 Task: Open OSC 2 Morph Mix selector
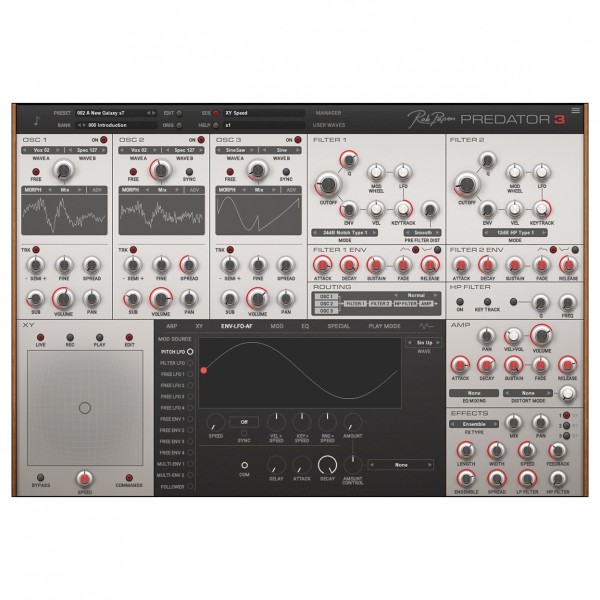click(162, 190)
